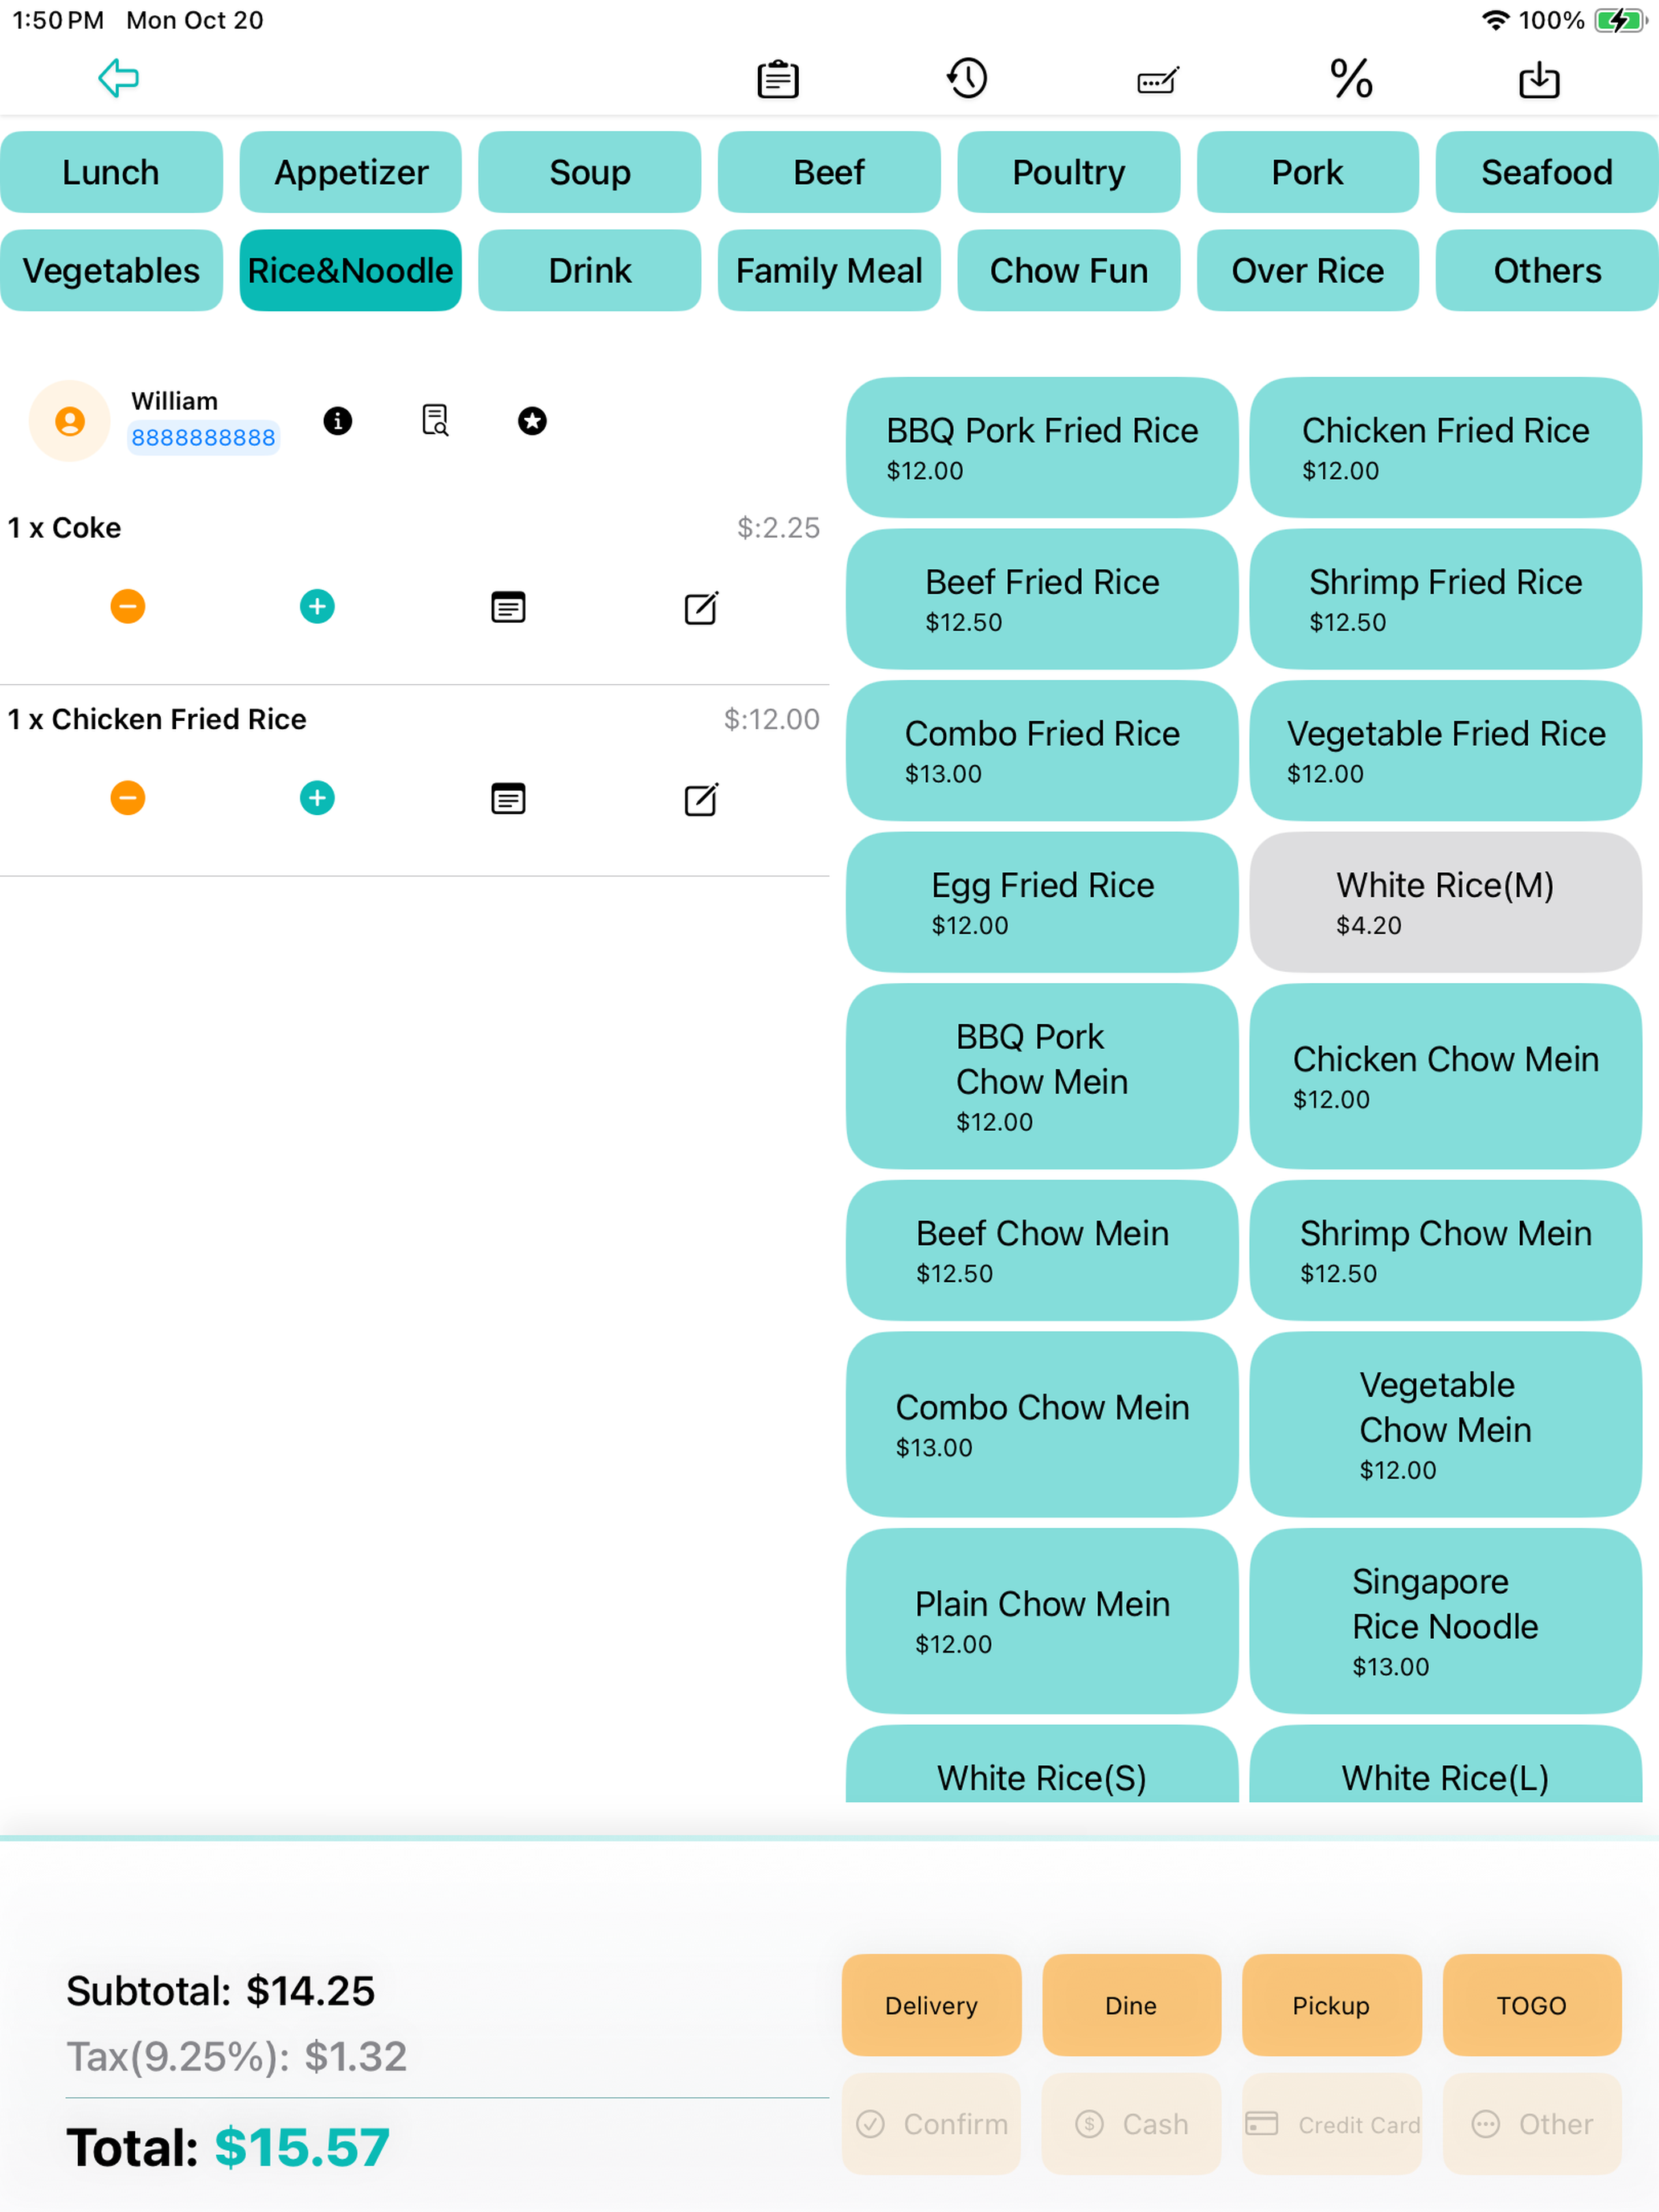This screenshot has height=2212, width=1659.
Task: Edit the Chicken Fried Rice line item
Action: (700, 799)
